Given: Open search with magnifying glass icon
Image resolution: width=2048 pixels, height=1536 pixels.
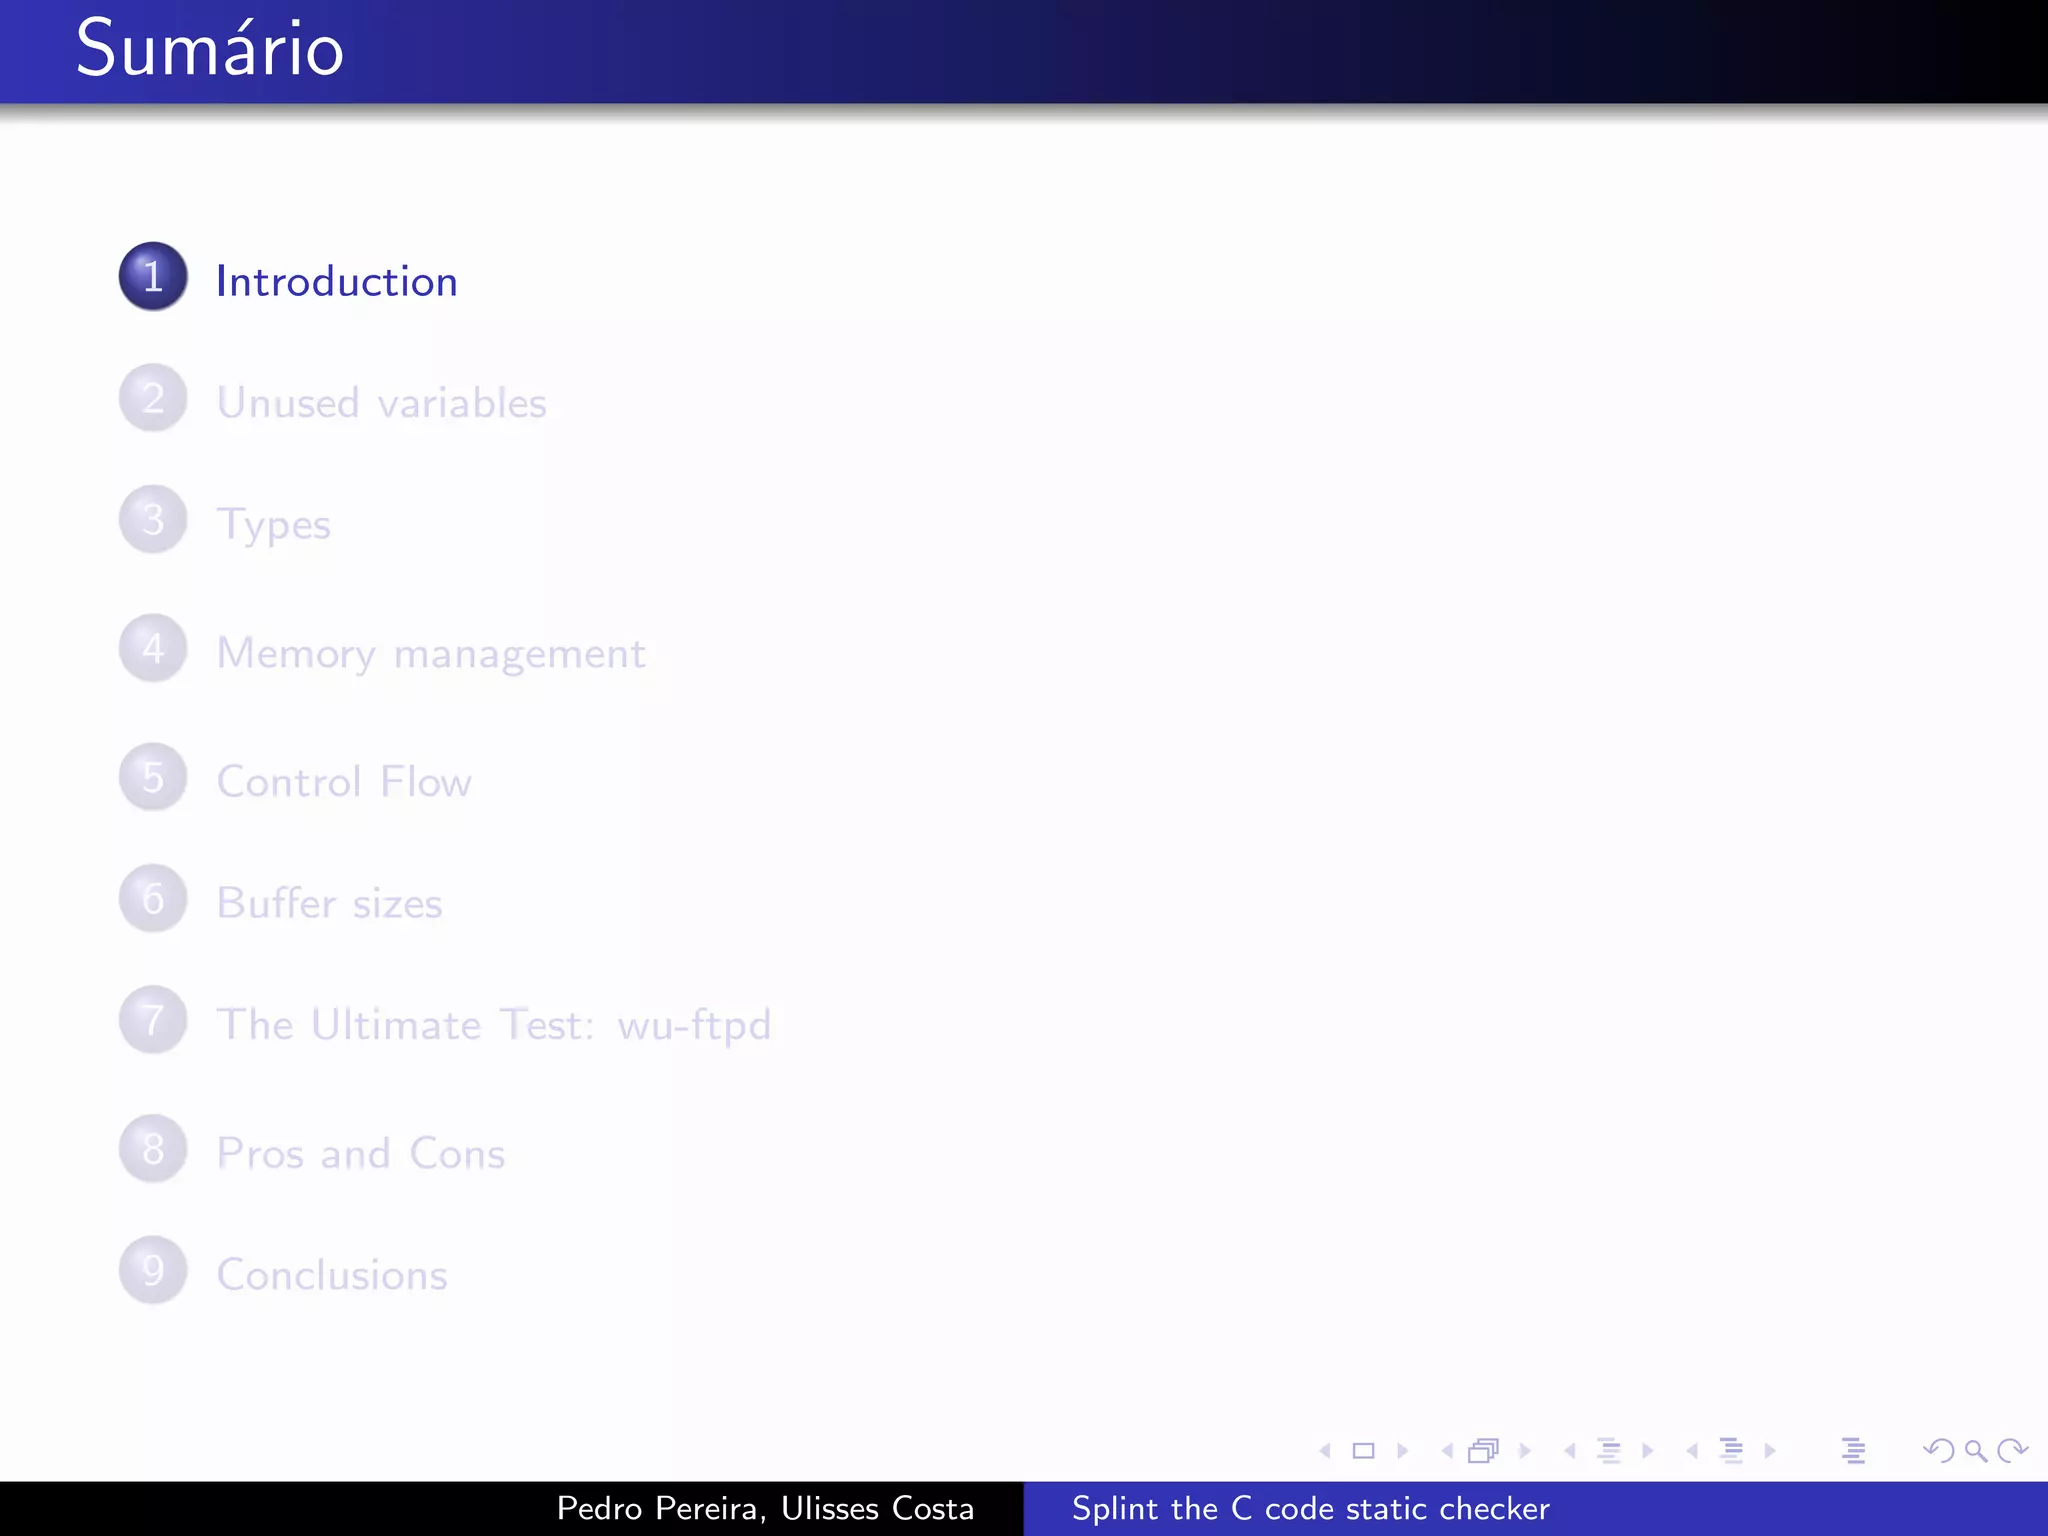Looking at the screenshot, I should 1975,1451.
